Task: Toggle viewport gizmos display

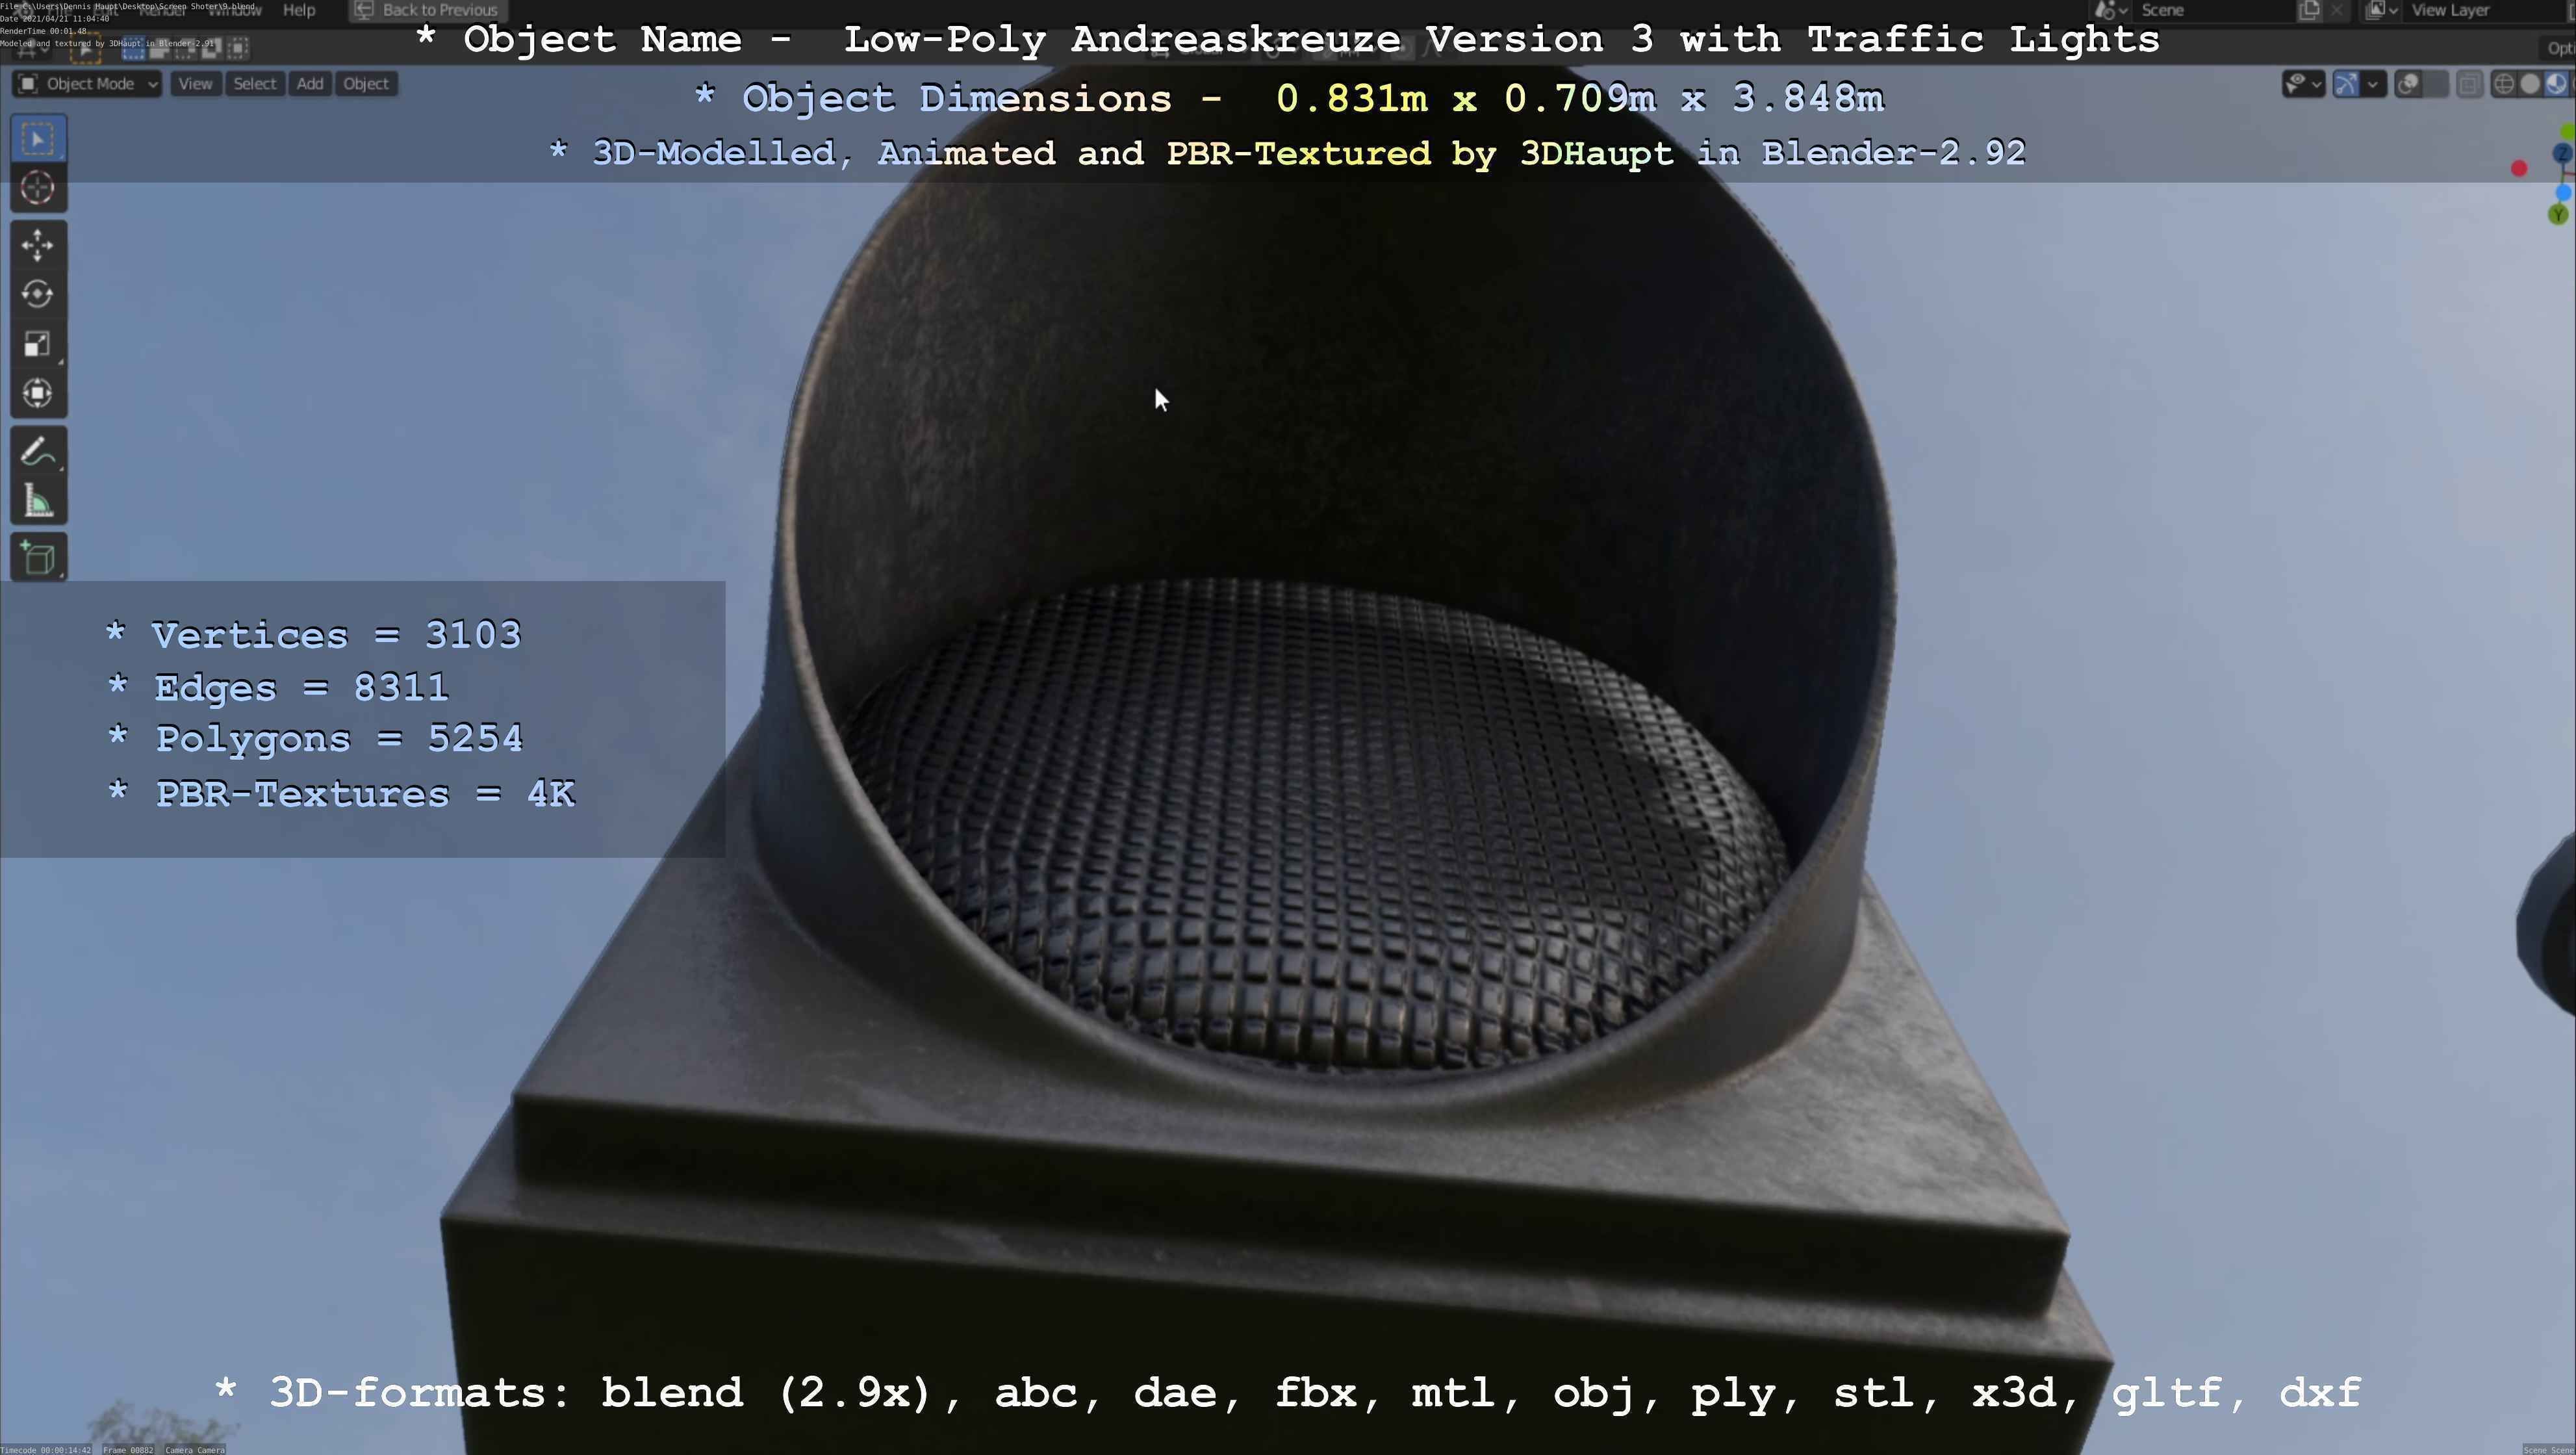Action: click(2346, 84)
